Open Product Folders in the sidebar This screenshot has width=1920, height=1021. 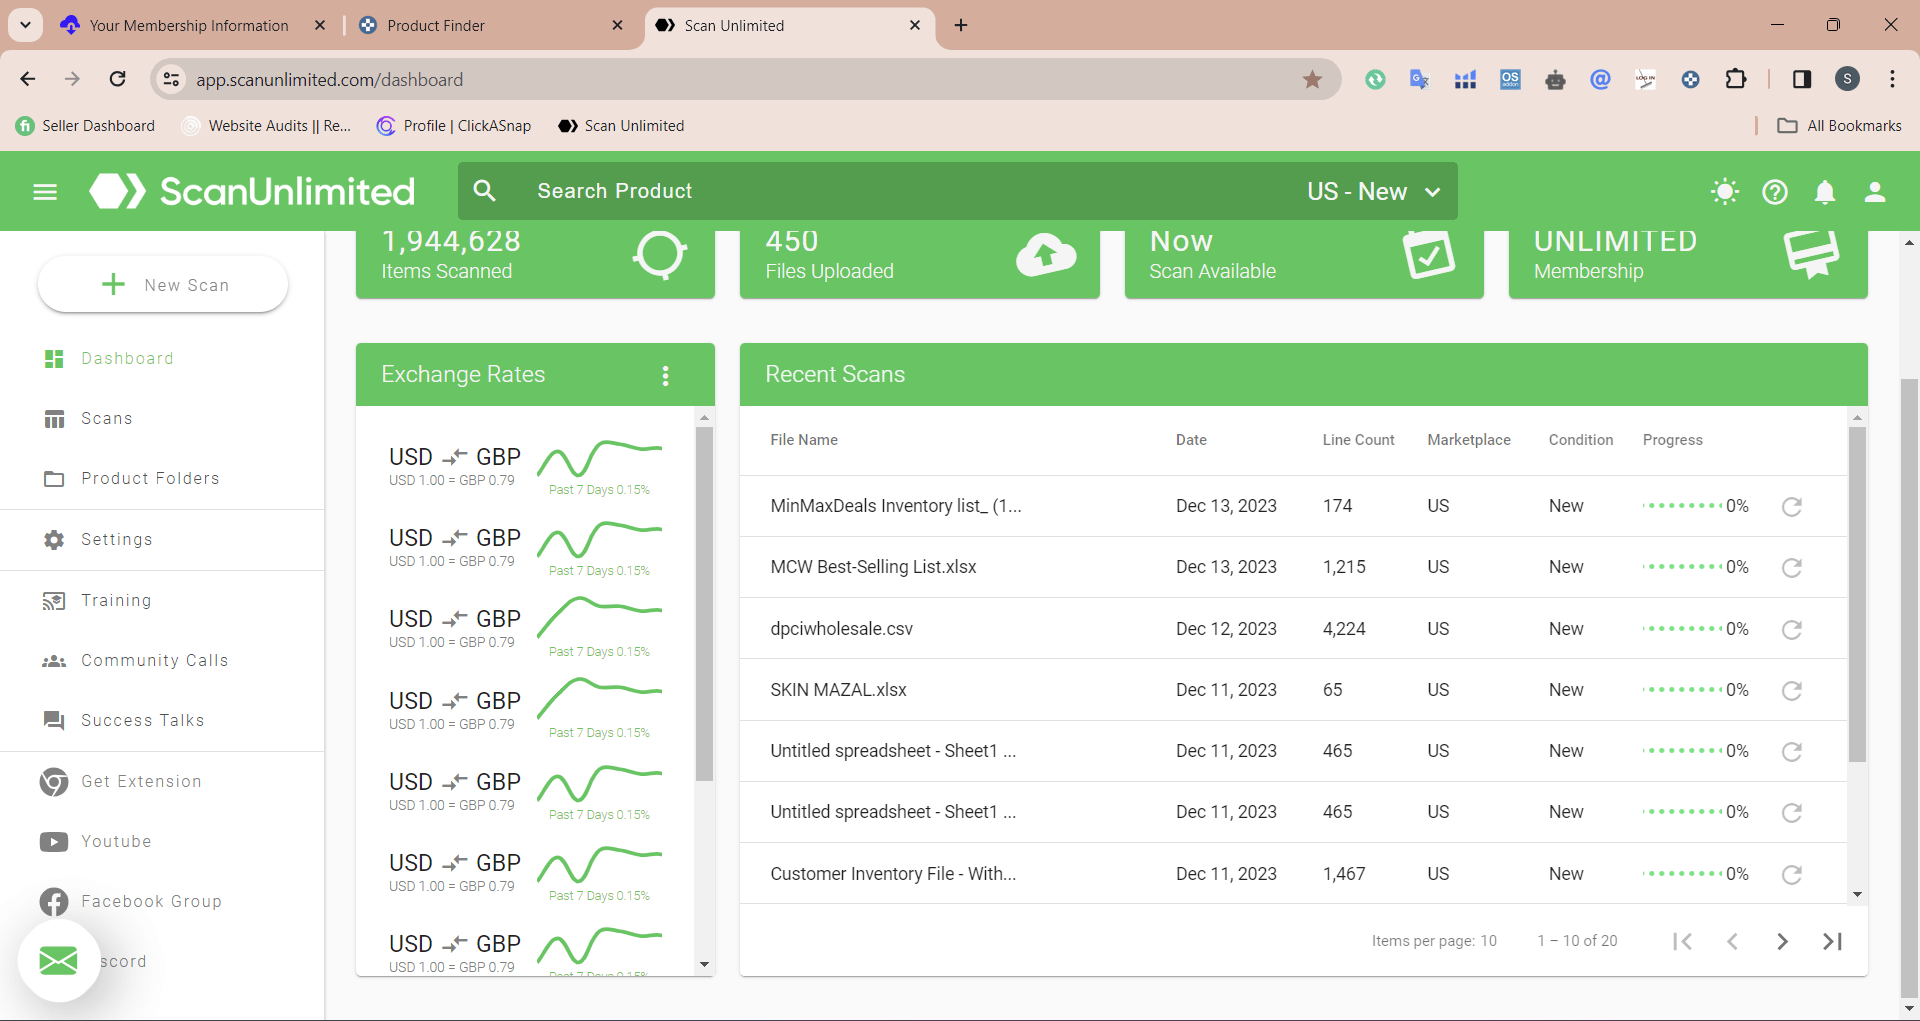pyautogui.click(x=150, y=478)
